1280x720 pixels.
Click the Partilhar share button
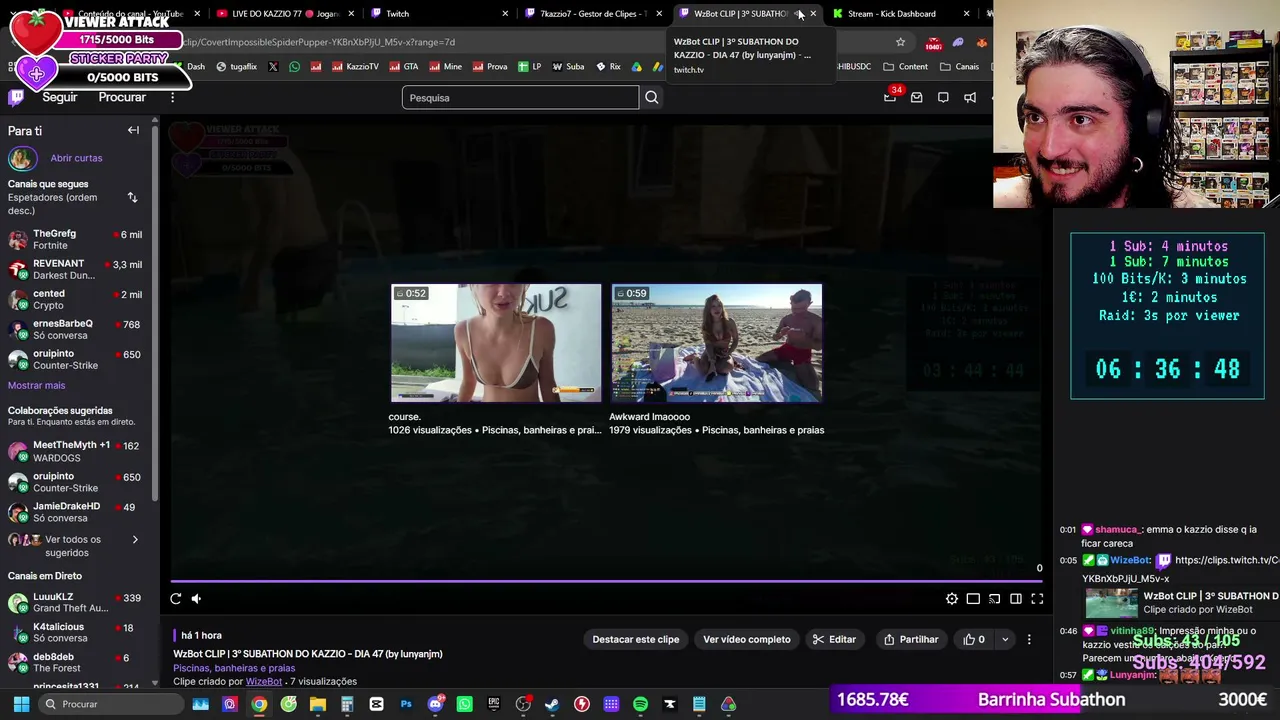(911, 639)
